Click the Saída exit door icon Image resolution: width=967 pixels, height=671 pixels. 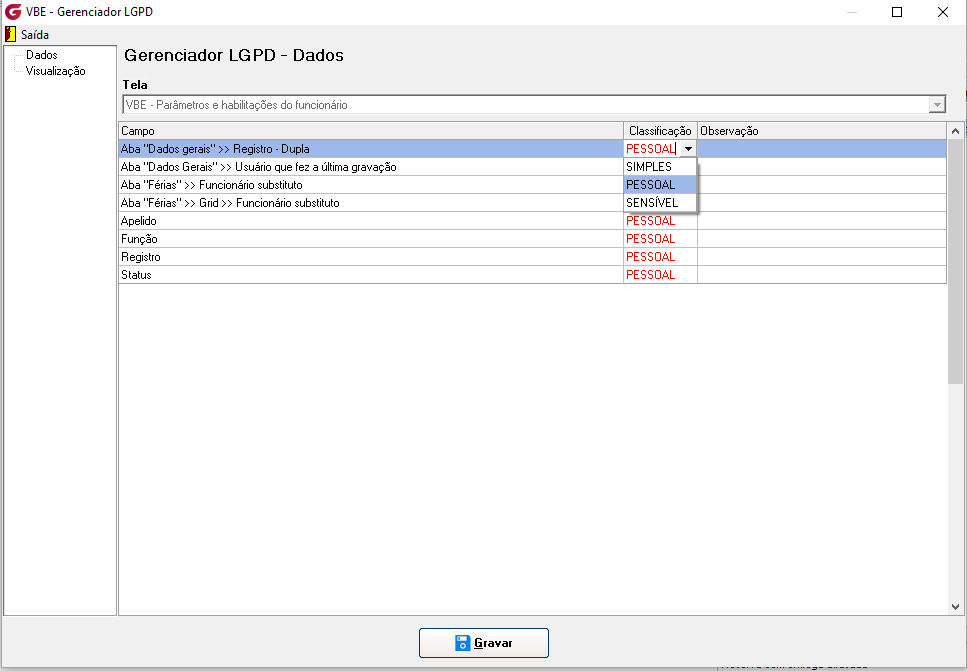tap(10, 35)
